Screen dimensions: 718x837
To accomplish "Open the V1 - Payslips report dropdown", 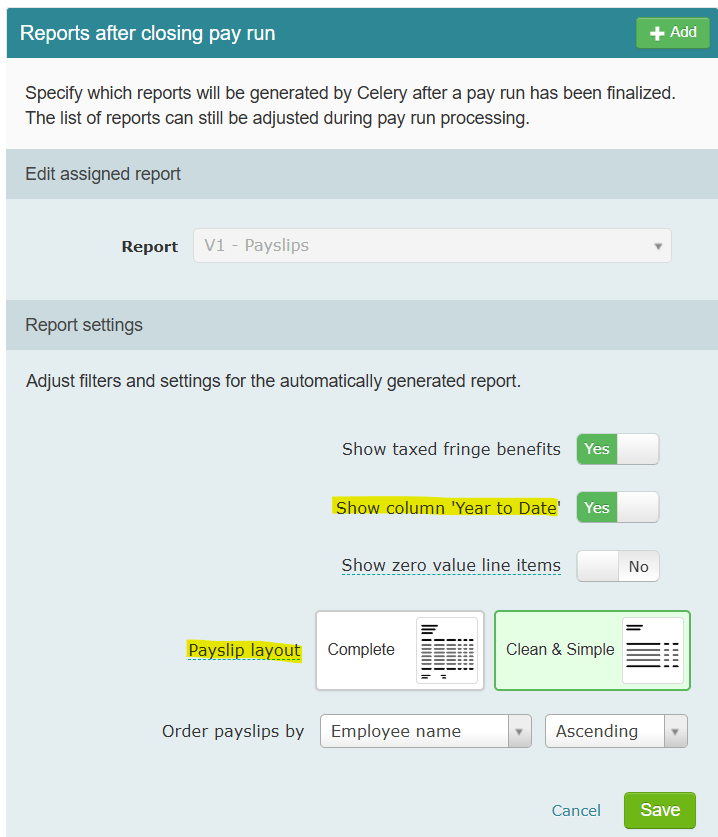I will pos(432,246).
